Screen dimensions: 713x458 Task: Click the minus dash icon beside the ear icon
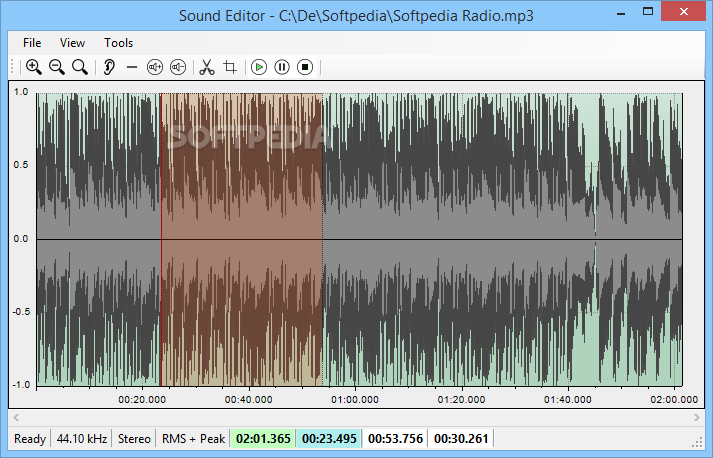[x=132, y=67]
